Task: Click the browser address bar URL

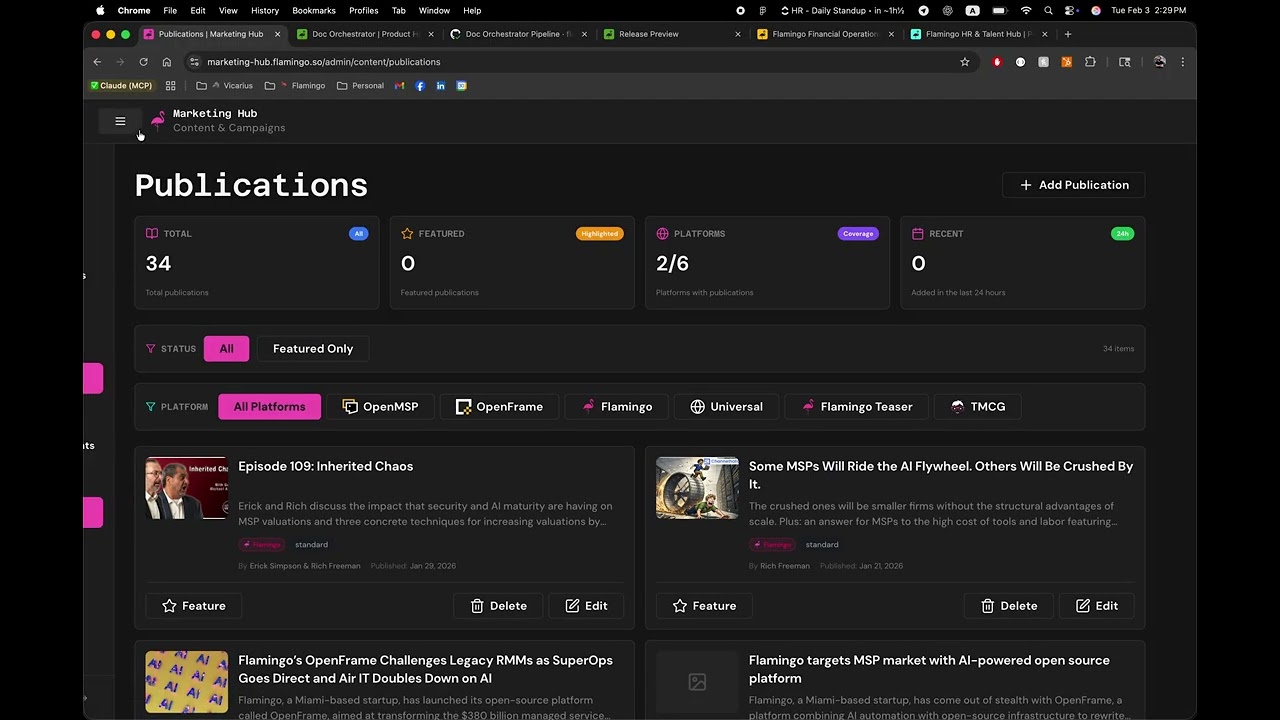Action: coord(323,62)
